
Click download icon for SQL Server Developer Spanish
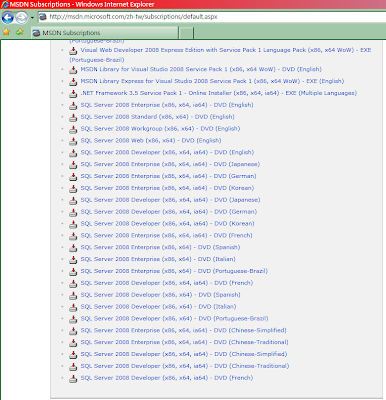(x=73, y=295)
